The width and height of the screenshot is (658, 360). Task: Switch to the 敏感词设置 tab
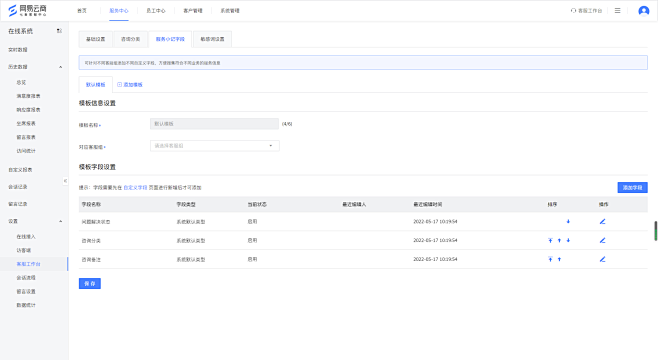pyautogui.click(x=212, y=39)
